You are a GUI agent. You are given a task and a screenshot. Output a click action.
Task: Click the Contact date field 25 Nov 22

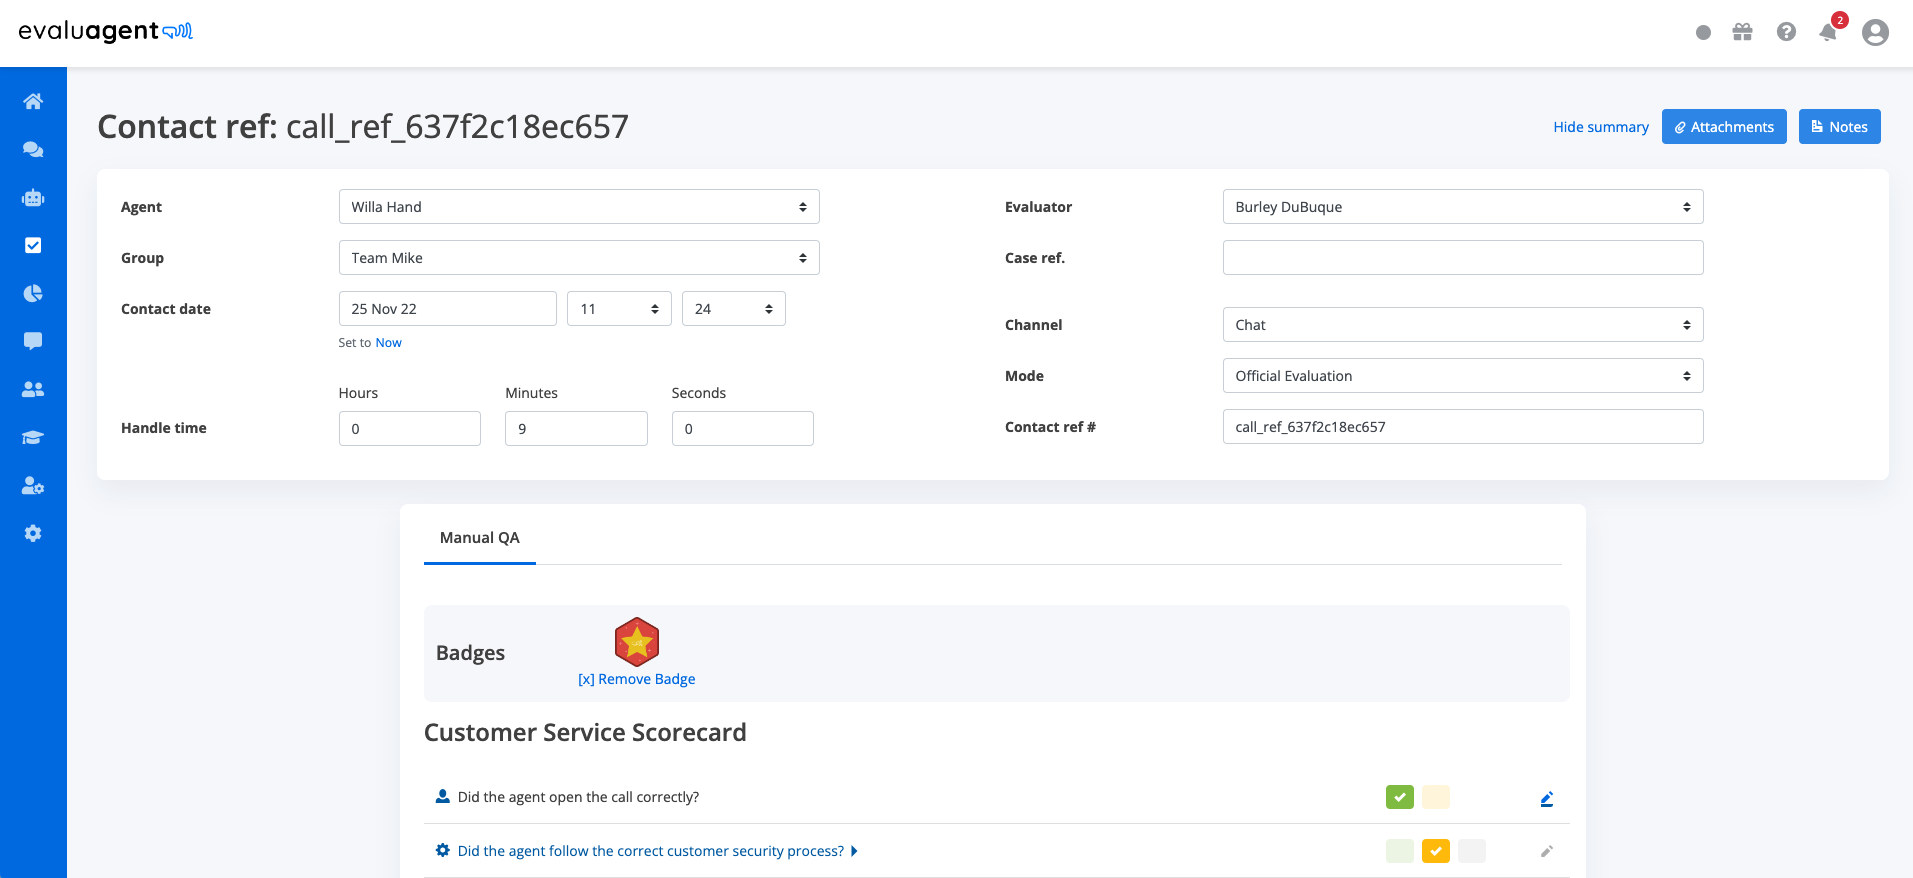[x=448, y=309]
